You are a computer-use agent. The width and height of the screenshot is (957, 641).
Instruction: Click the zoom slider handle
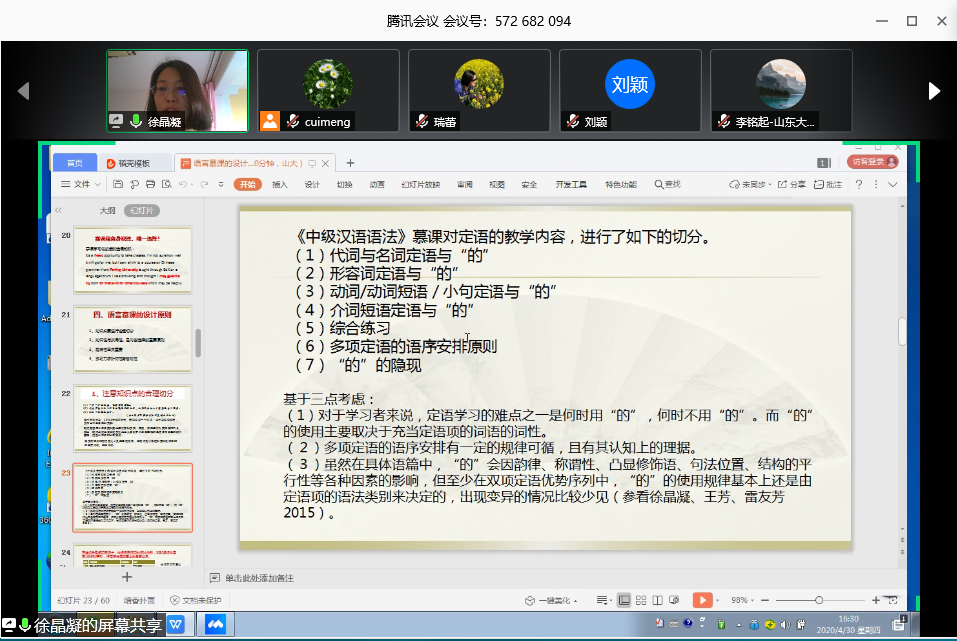[819, 600]
